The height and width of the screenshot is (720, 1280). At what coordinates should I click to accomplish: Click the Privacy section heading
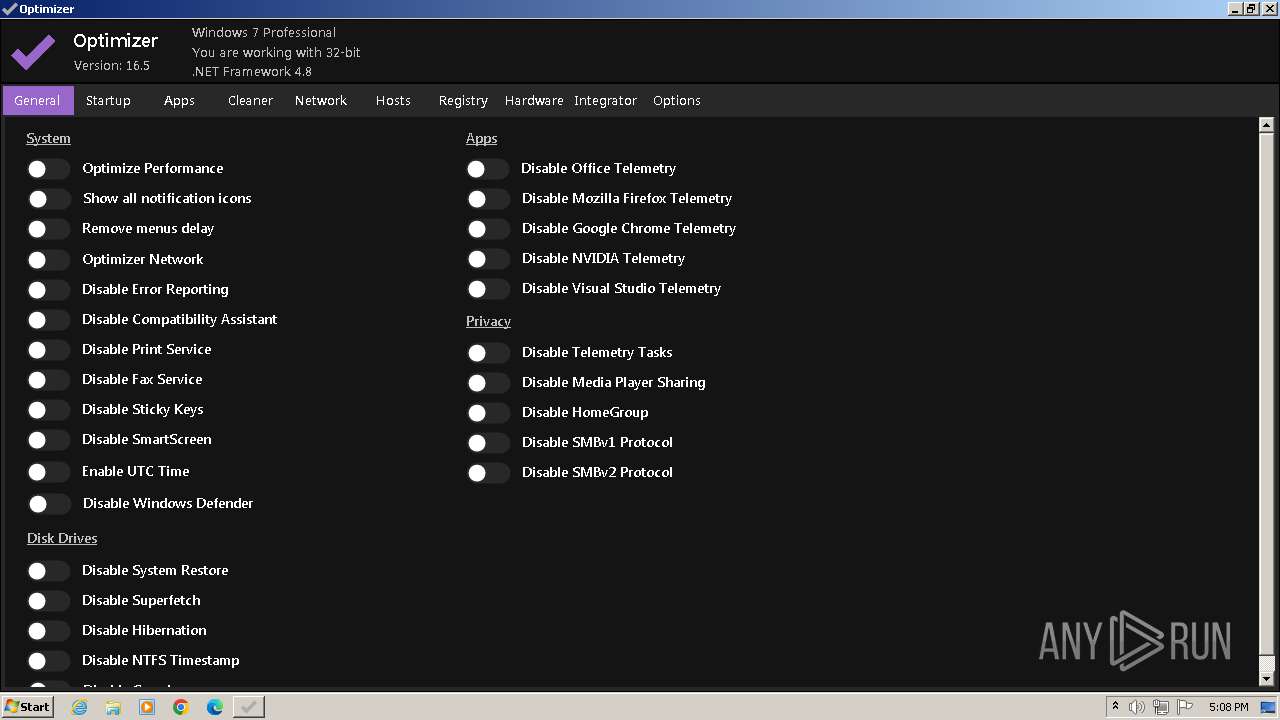point(488,321)
